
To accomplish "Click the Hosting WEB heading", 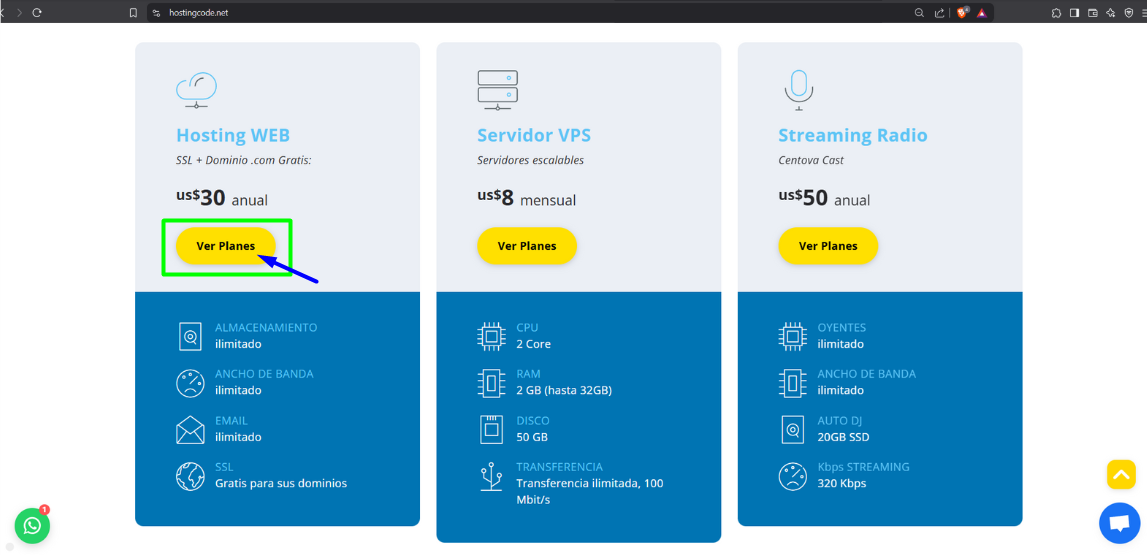I will coord(233,135).
